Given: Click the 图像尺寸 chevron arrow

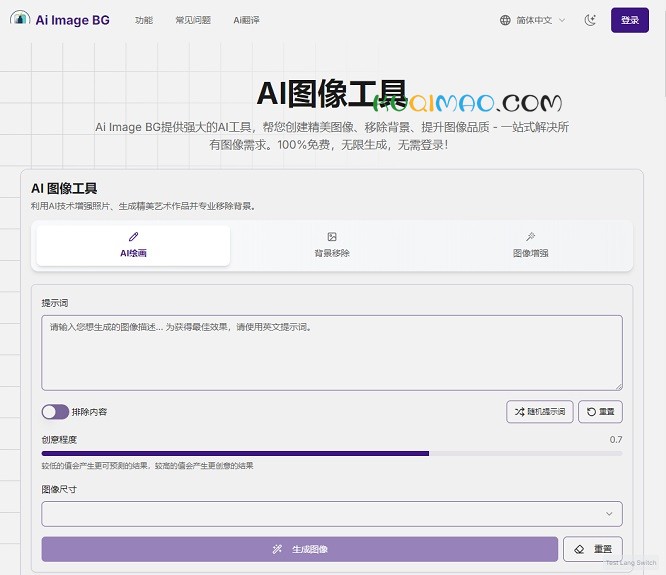Looking at the screenshot, I should click(x=609, y=514).
